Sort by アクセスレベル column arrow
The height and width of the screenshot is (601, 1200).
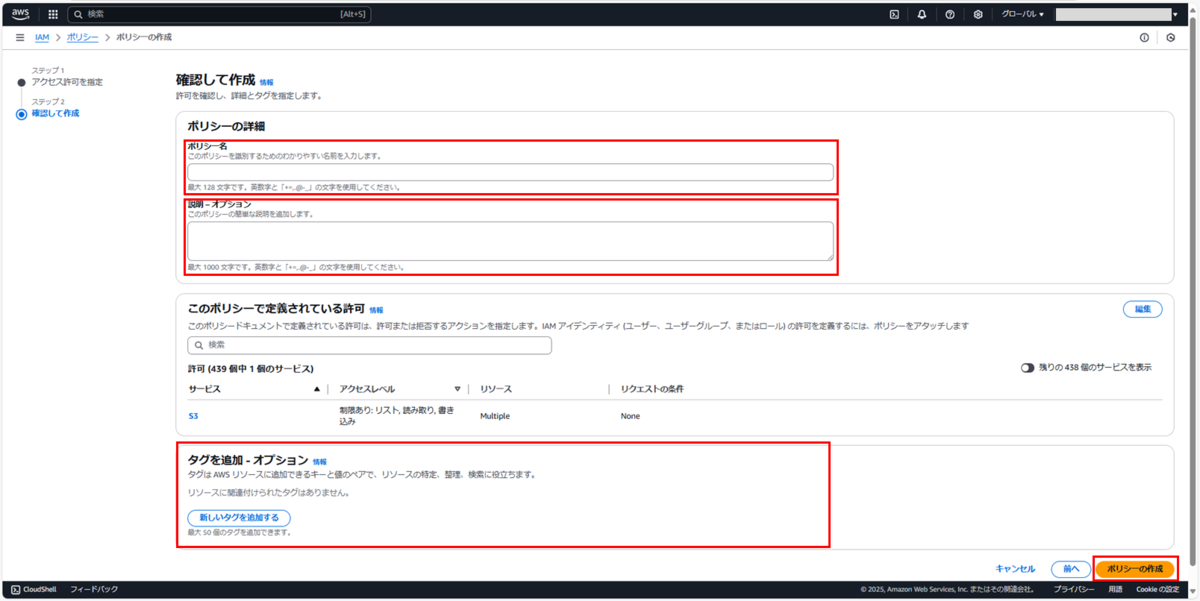click(x=457, y=389)
